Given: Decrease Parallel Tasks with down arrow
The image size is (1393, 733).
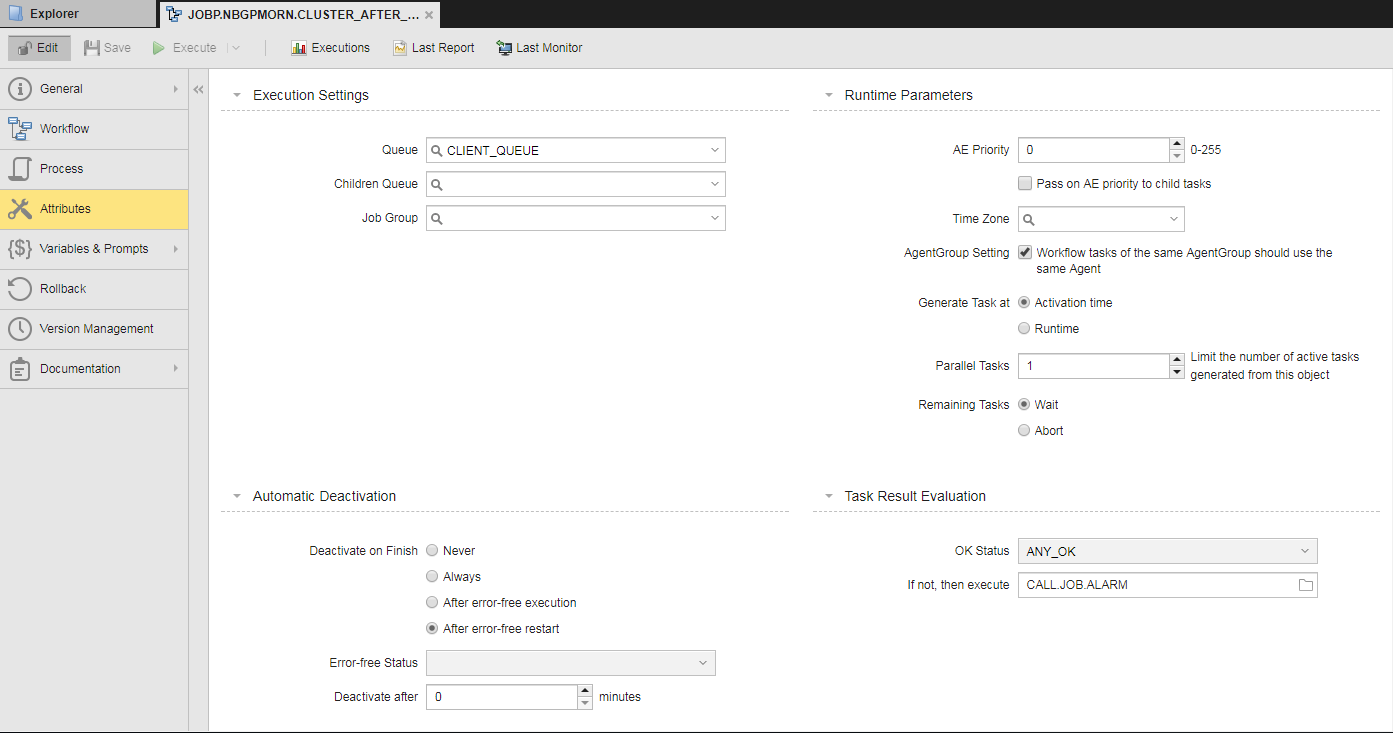Looking at the screenshot, I should coord(1177,372).
